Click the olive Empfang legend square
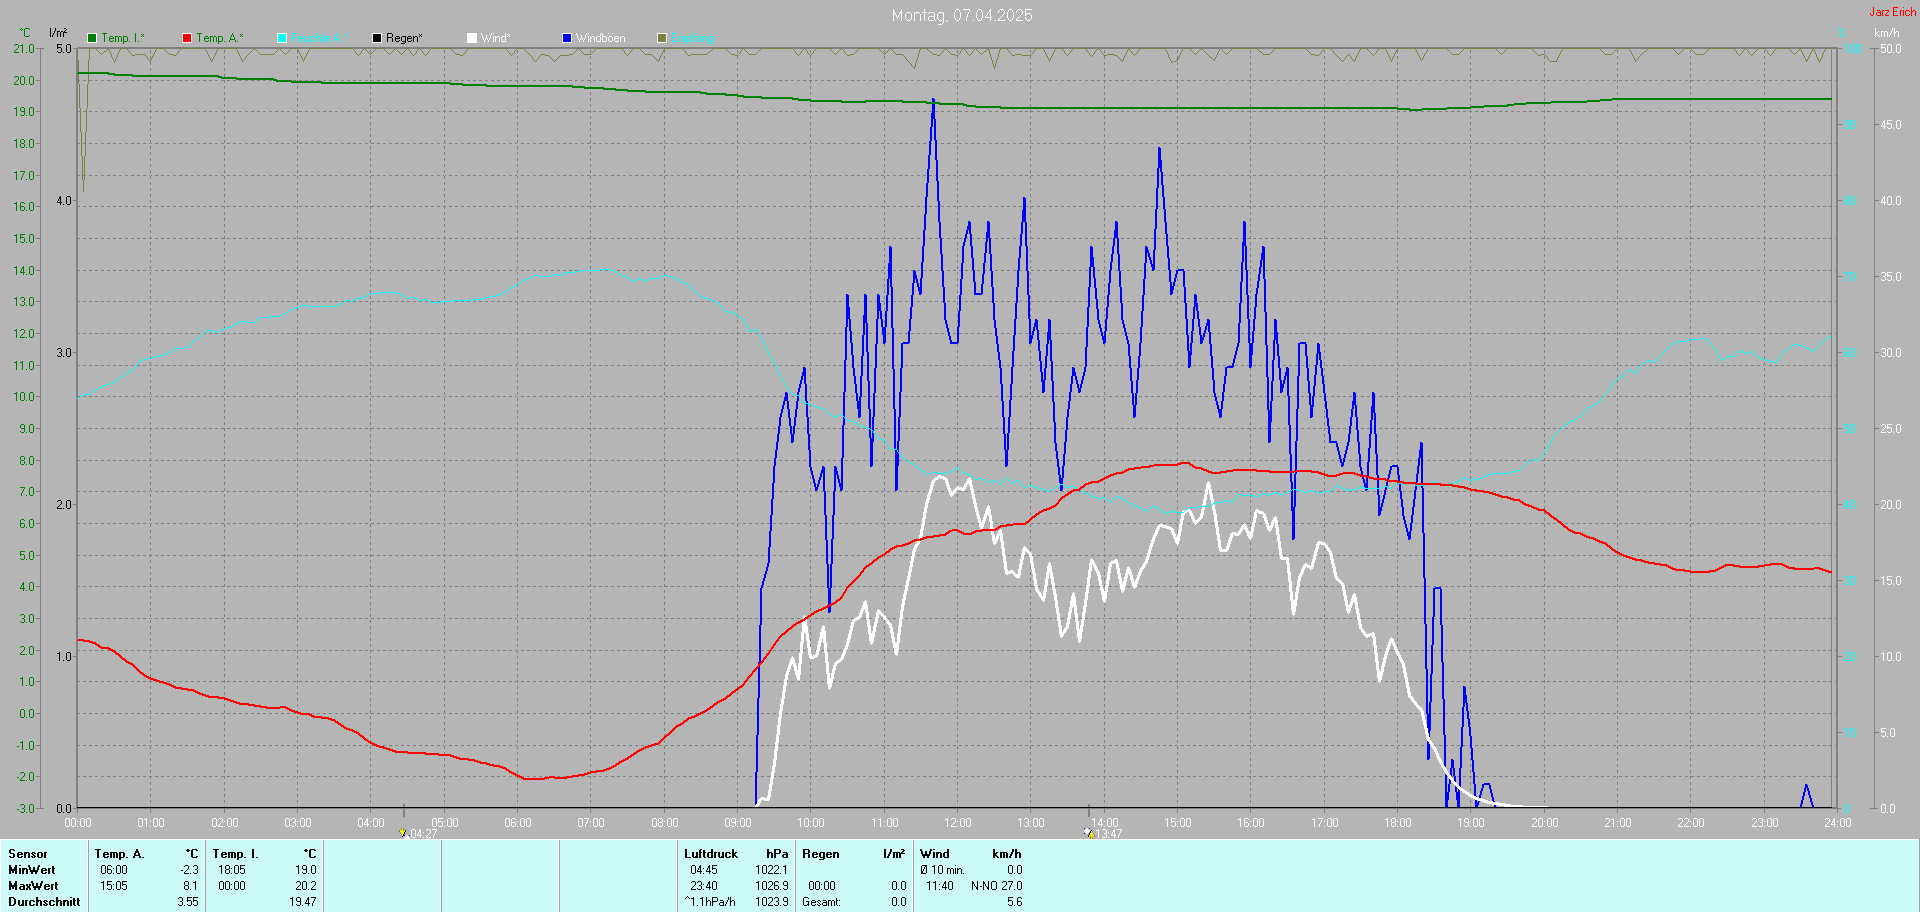Screen dimensions: 1920x912 [662, 38]
